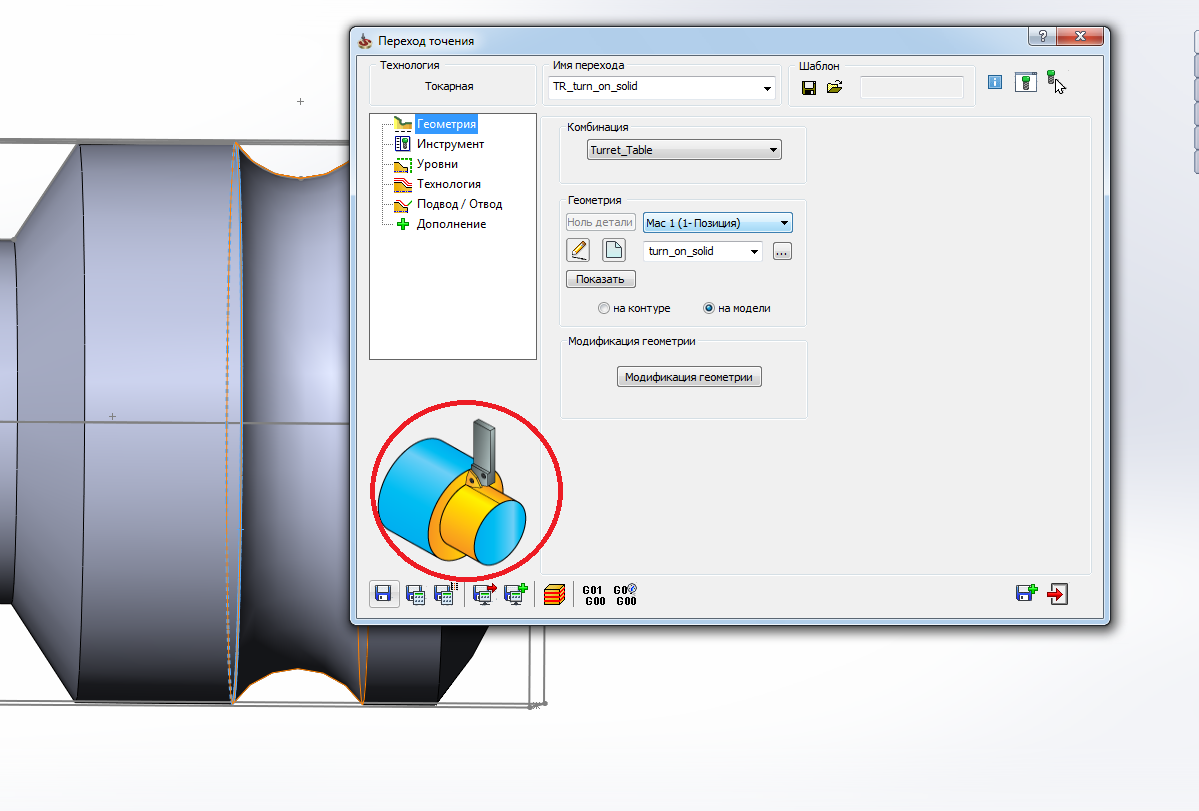Click the Save operation floppy icon
This screenshot has height=811, width=1199.
click(x=384, y=594)
